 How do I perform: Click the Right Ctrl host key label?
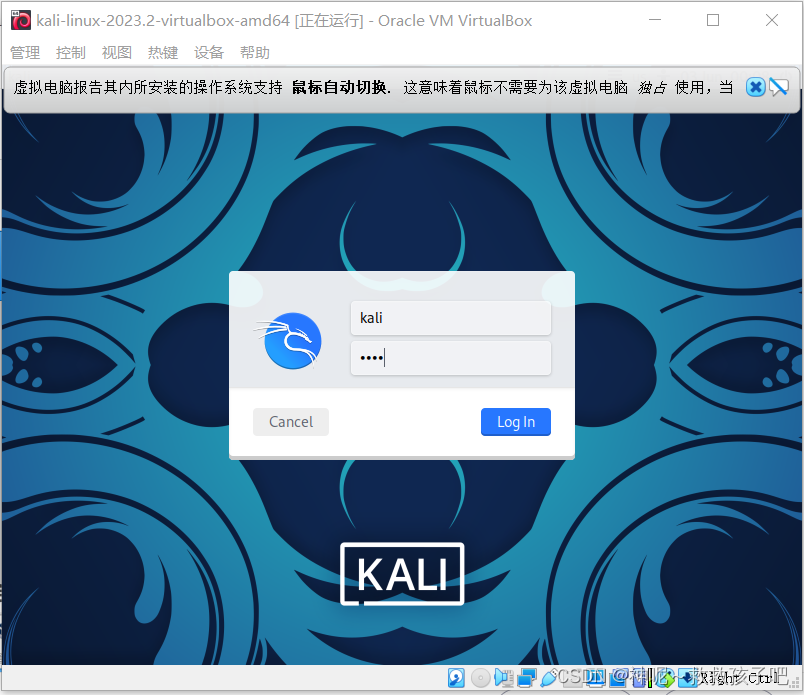click(740, 678)
